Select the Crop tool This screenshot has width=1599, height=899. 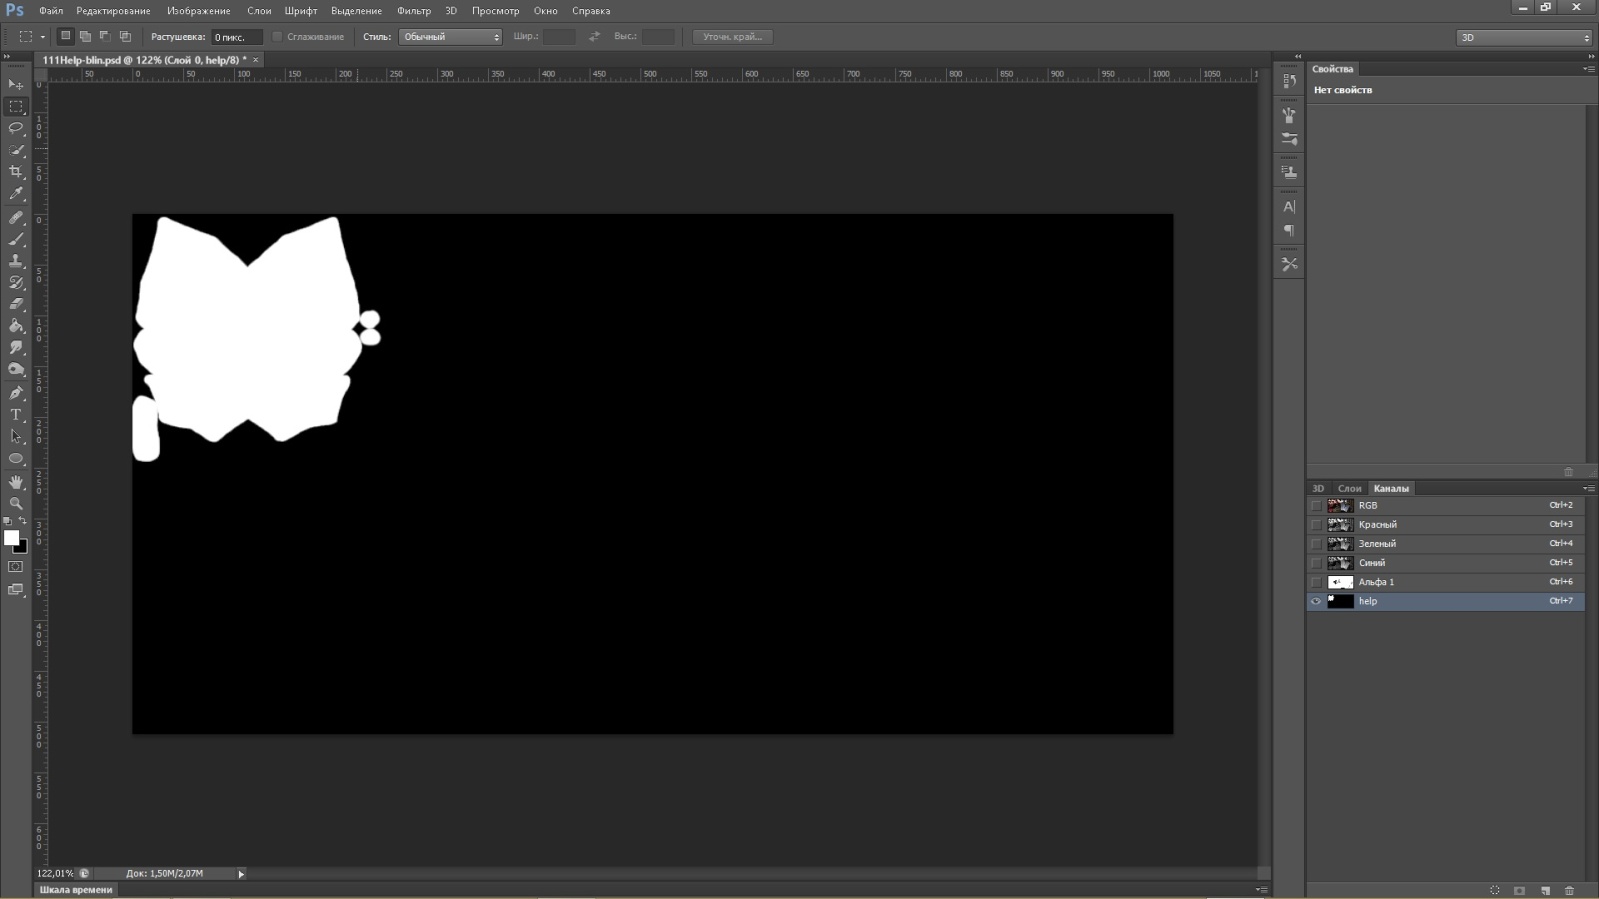[x=16, y=172]
